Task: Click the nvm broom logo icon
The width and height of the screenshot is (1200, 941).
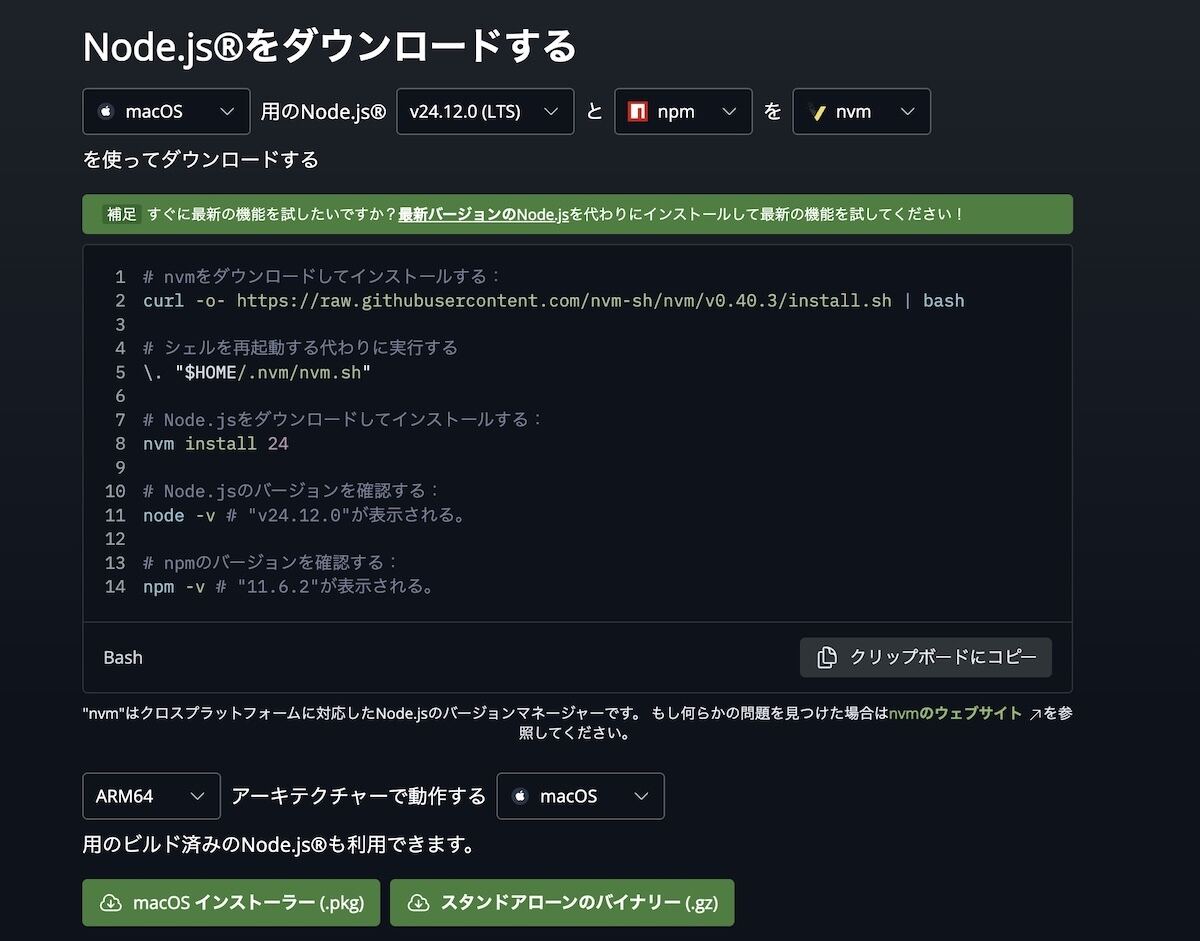Action: pos(815,111)
